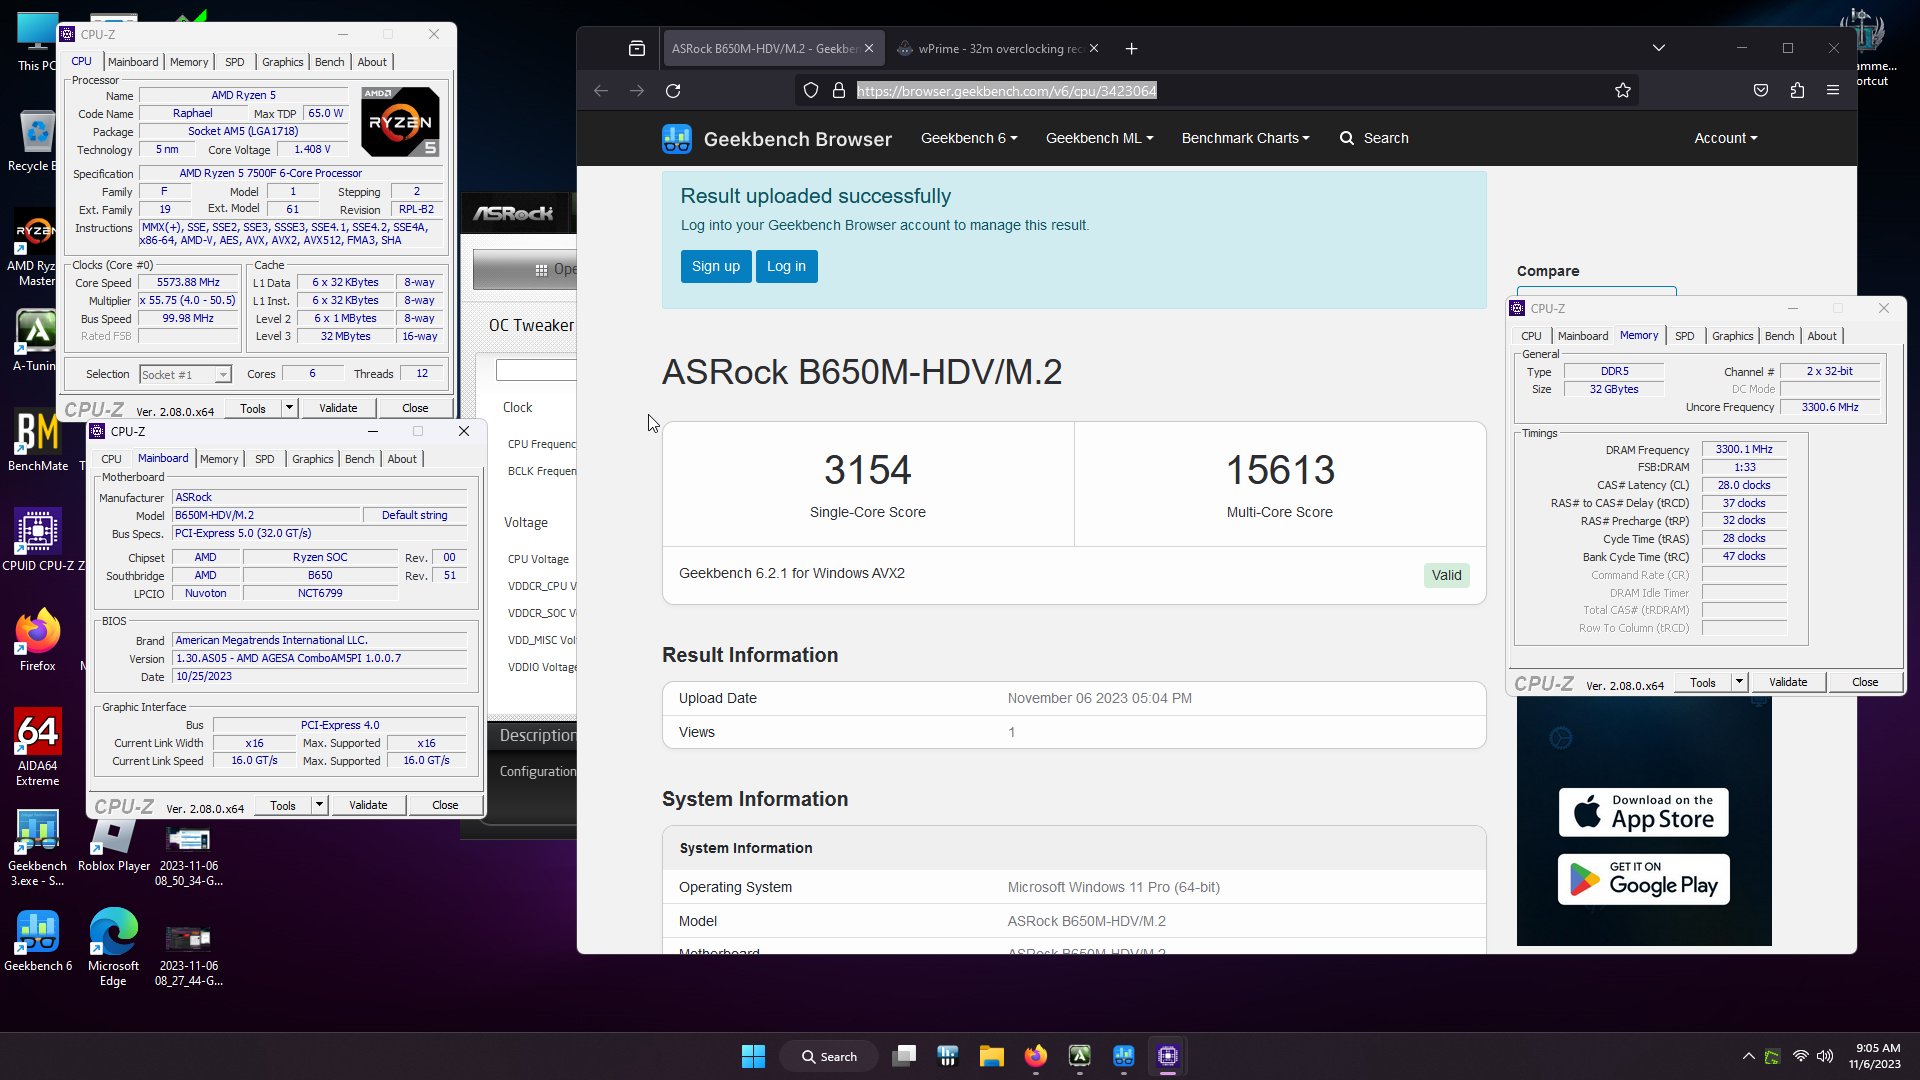Screen dimensions: 1920x1080
Task: Click the browser URL address field
Action: [1215, 91]
